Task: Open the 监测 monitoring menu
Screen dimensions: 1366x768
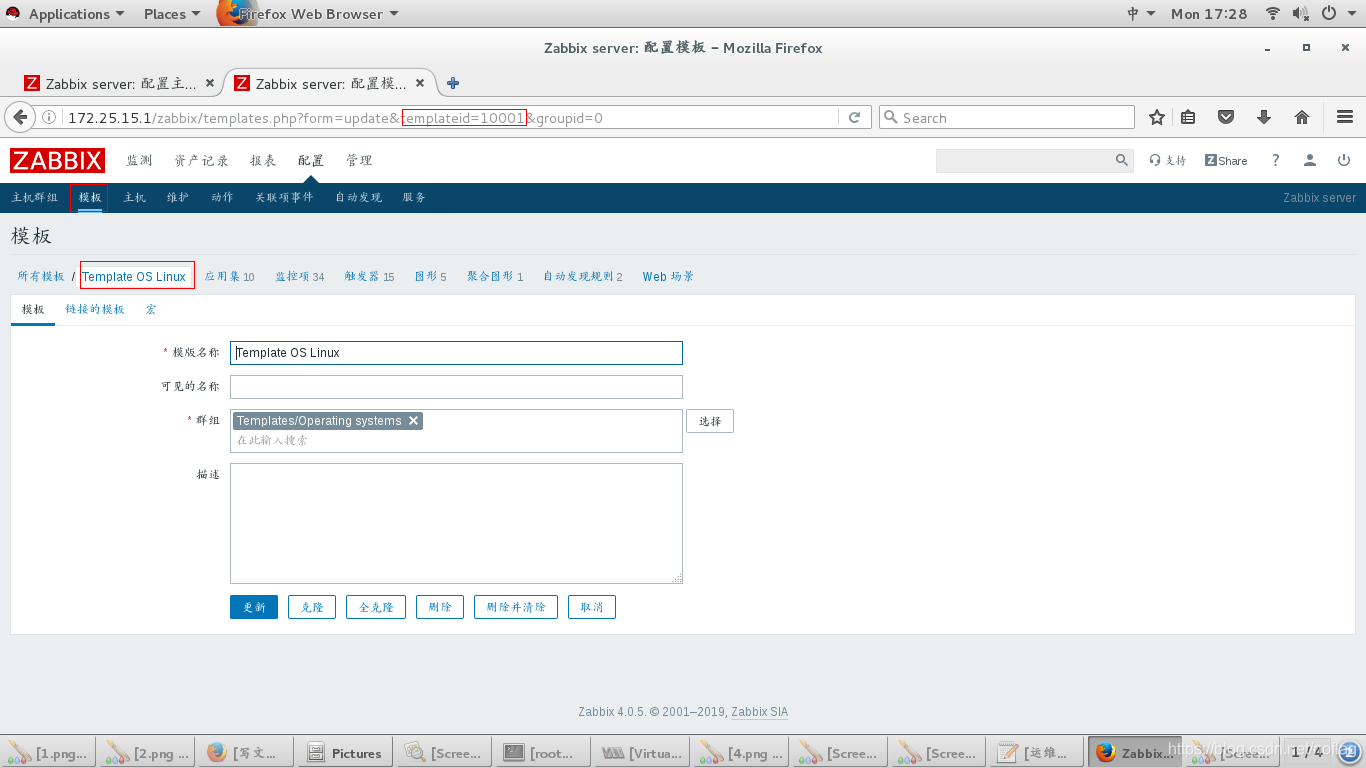Action: (139, 161)
